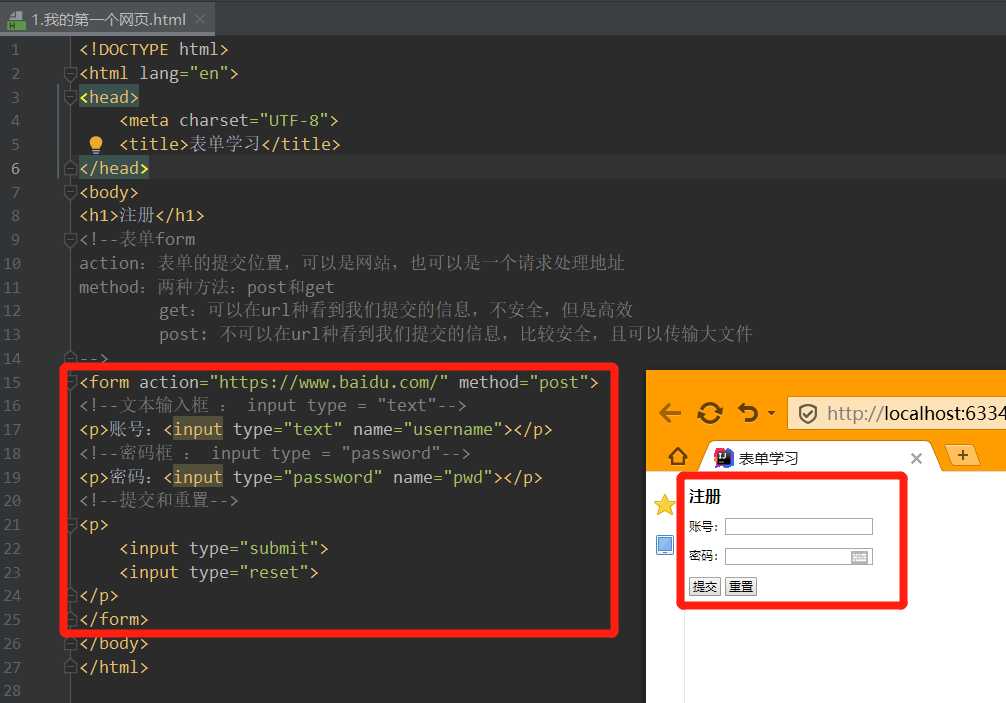Collapse the html tag fold on line 2
Image resolution: width=1006 pixels, height=703 pixels.
pos(71,74)
